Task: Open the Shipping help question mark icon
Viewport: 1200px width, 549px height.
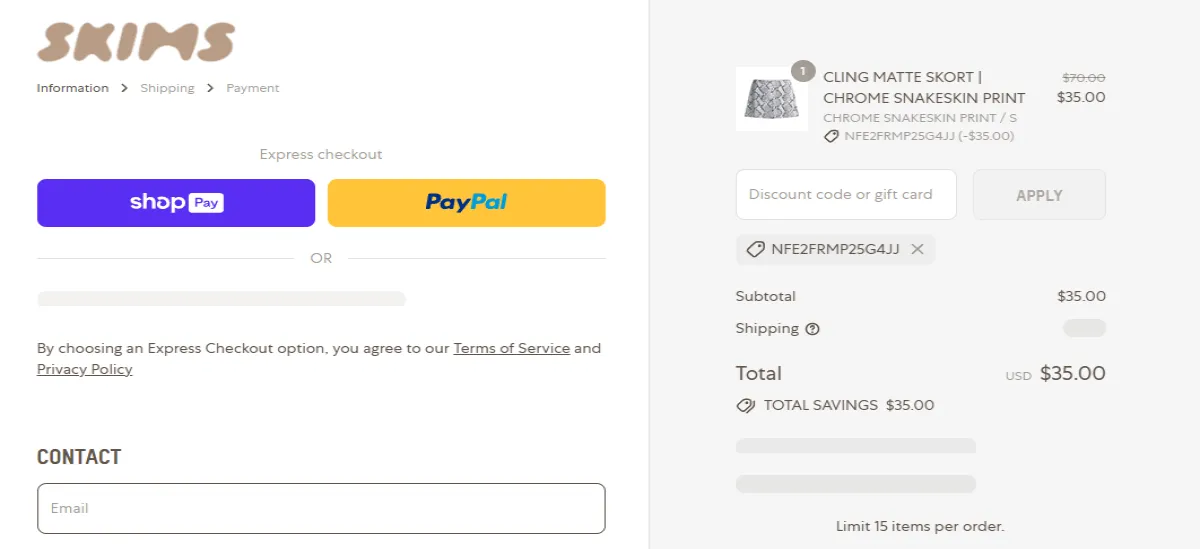Action: click(x=812, y=329)
